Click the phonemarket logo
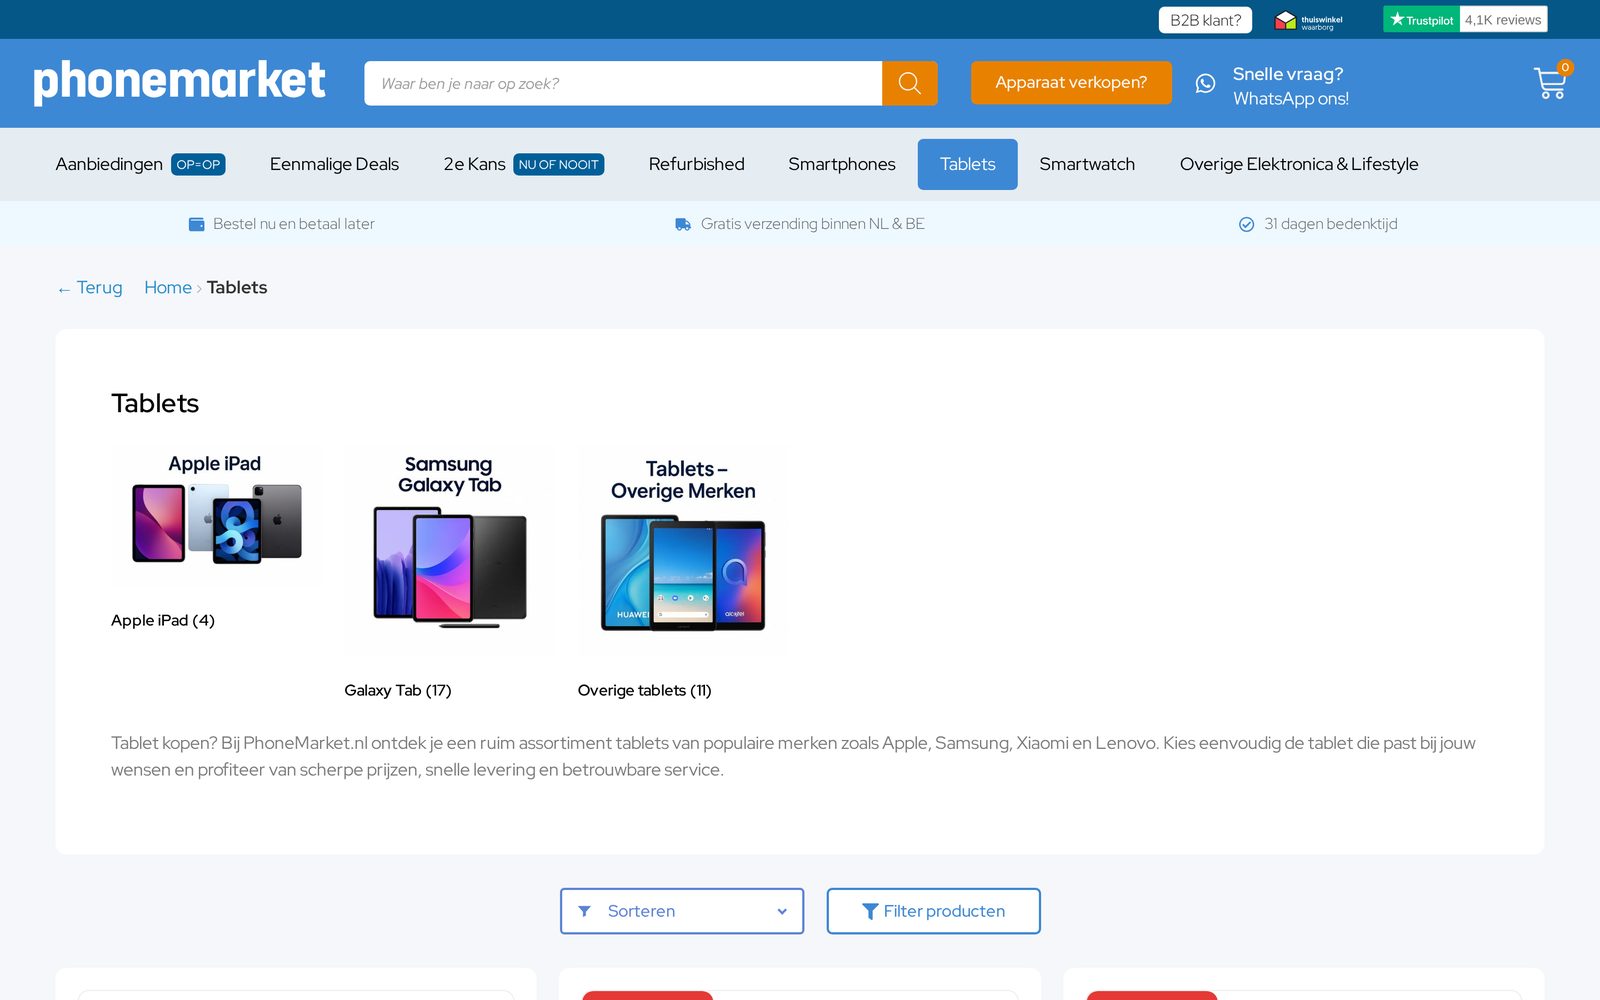 180,82
